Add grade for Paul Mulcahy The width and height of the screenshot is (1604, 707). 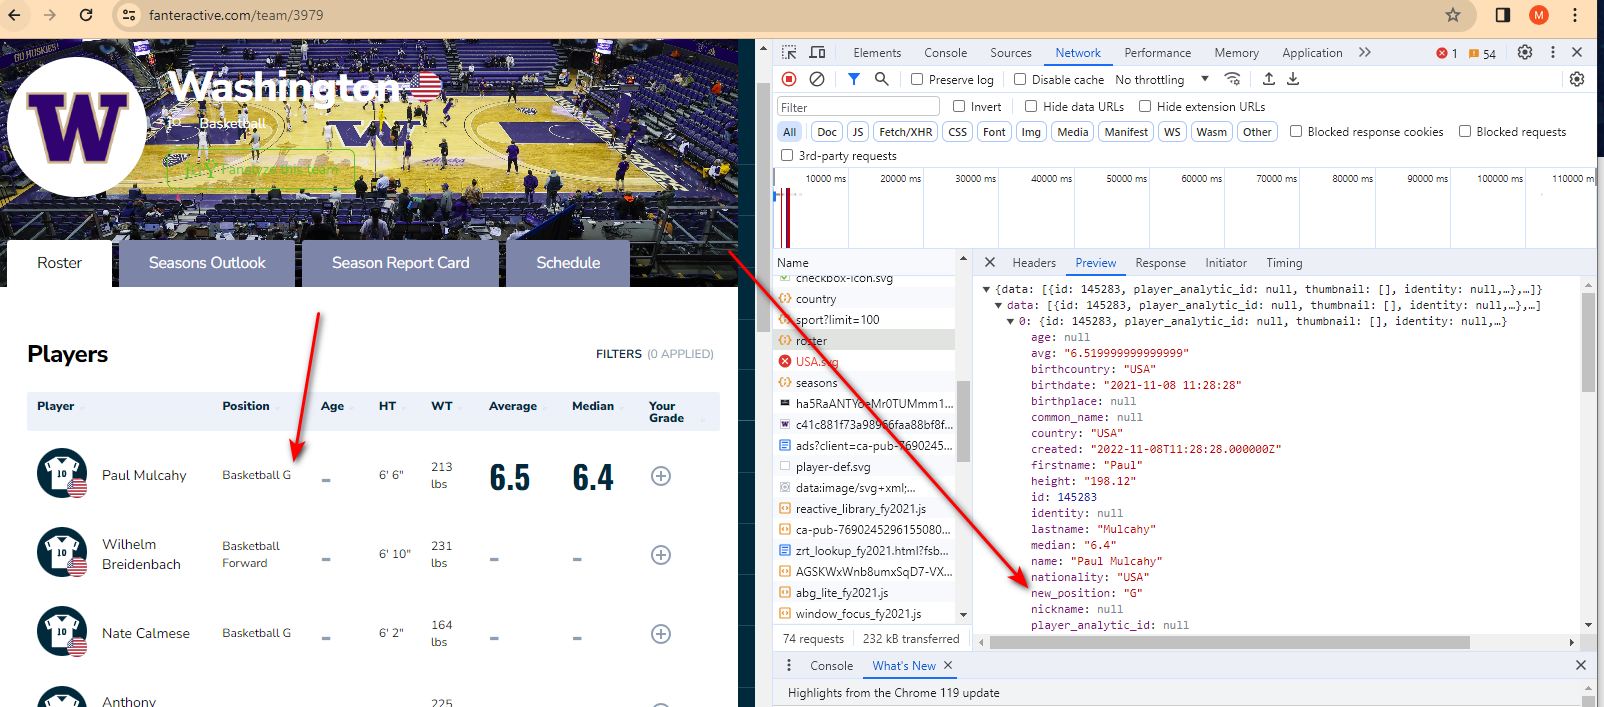coord(661,476)
